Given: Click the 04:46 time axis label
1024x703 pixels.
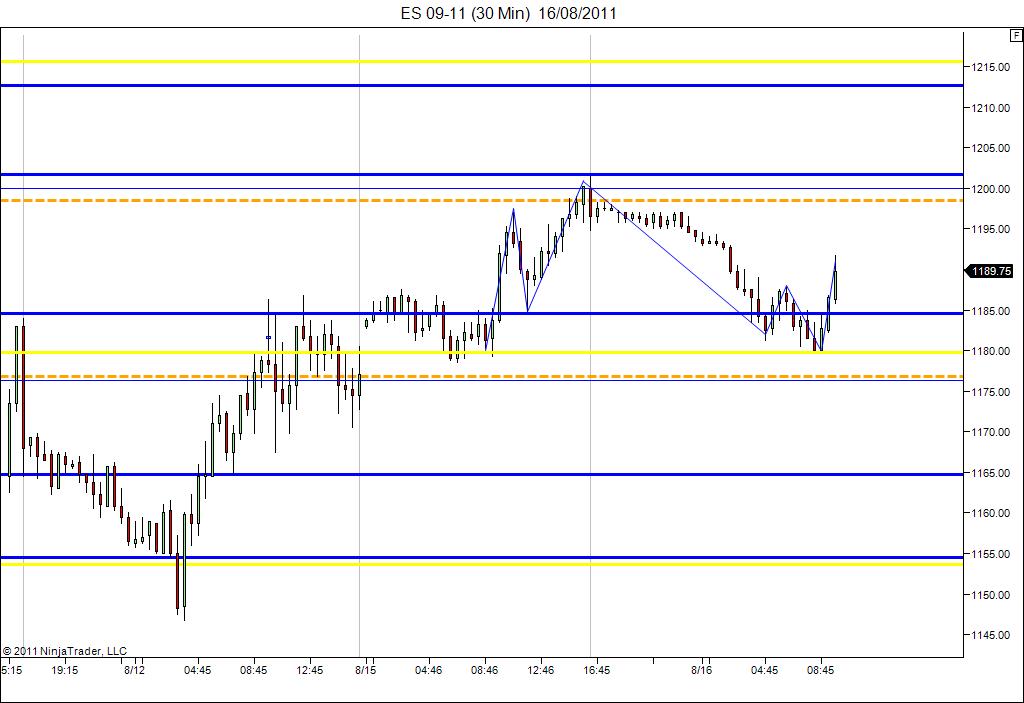Looking at the screenshot, I should tap(428, 670).
